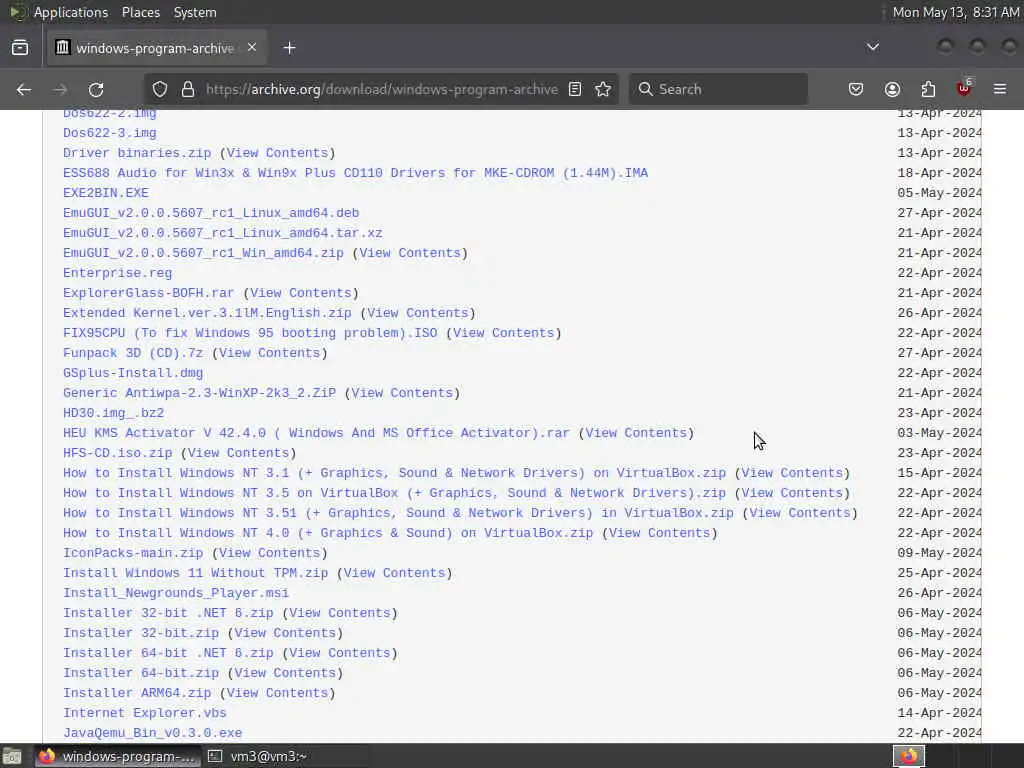Screen dimensions: 1024x768
Task: Download Install_Newgrounds_Player.msi
Action: 176,593
